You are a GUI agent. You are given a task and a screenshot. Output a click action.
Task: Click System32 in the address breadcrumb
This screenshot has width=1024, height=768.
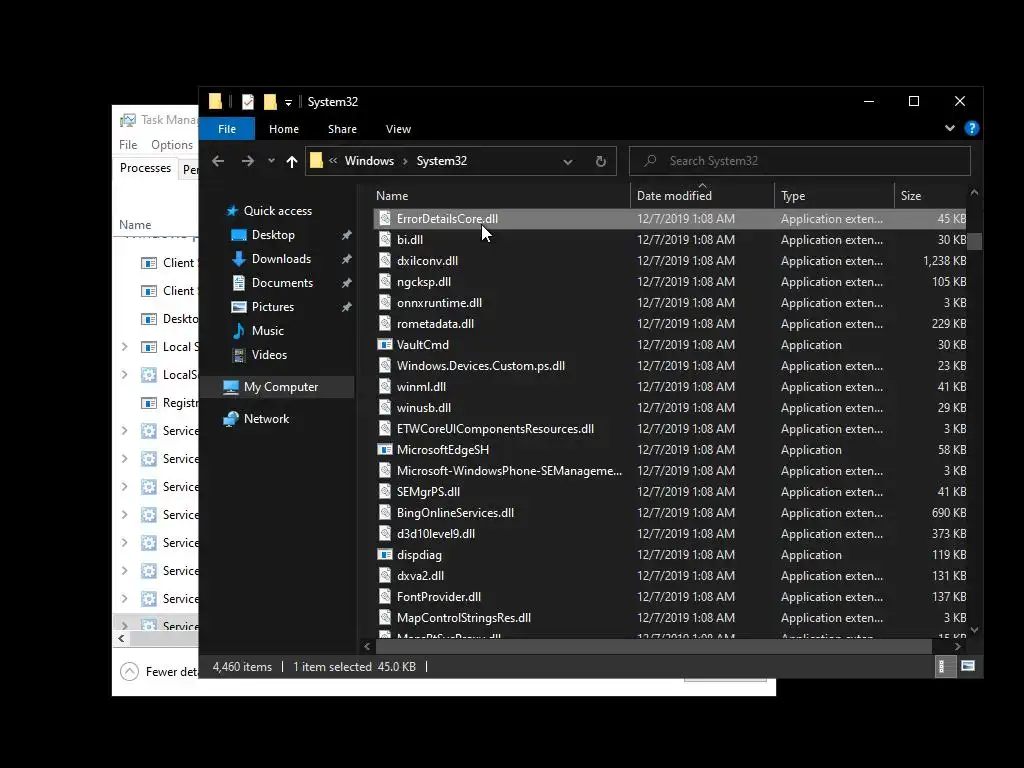pyautogui.click(x=441, y=161)
